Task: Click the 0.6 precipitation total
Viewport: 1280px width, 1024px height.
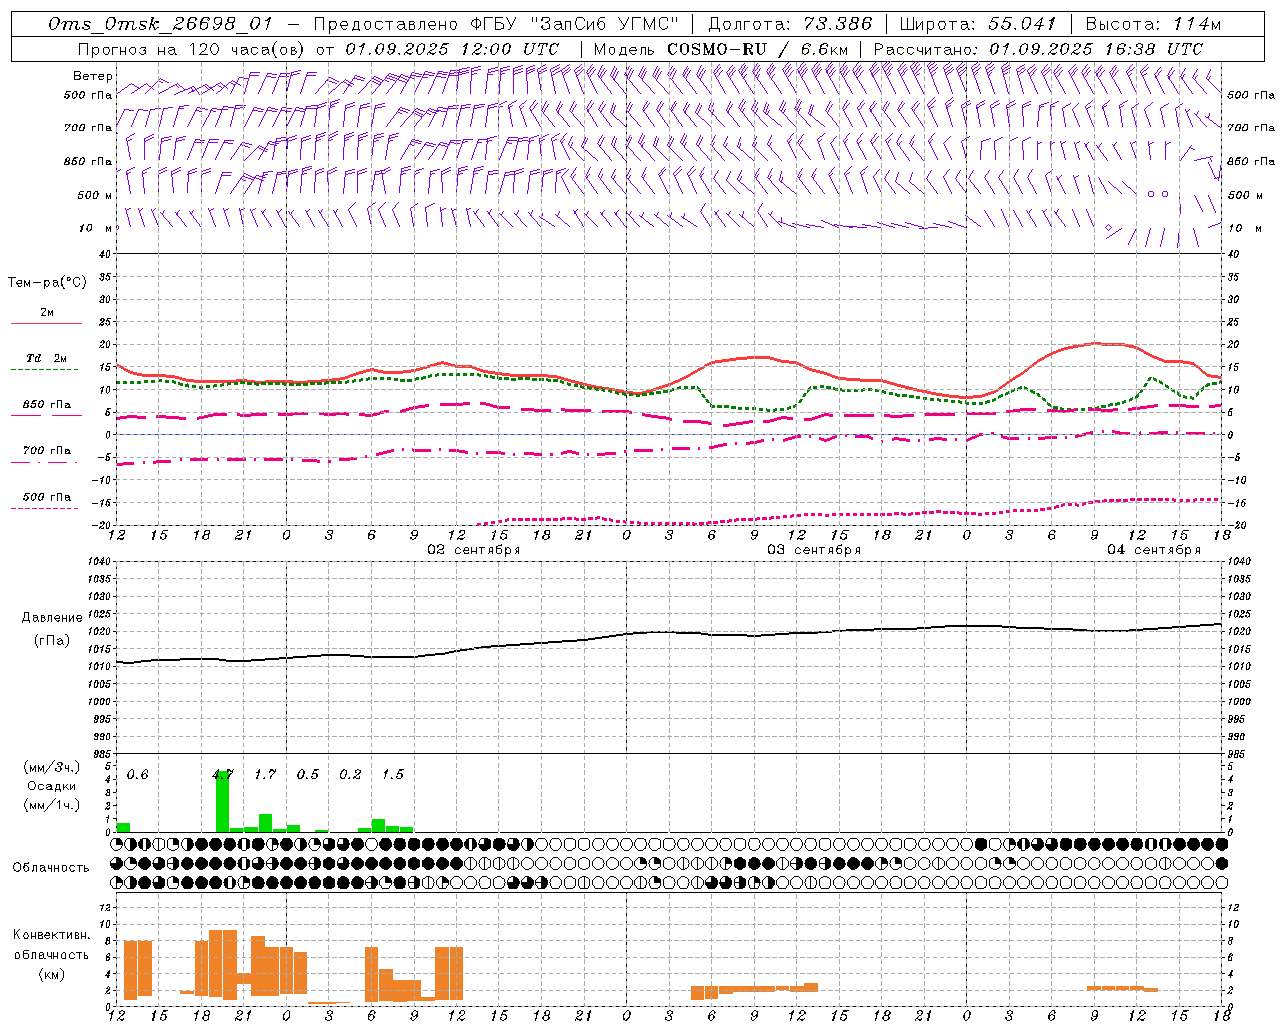Action: click(x=137, y=774)
